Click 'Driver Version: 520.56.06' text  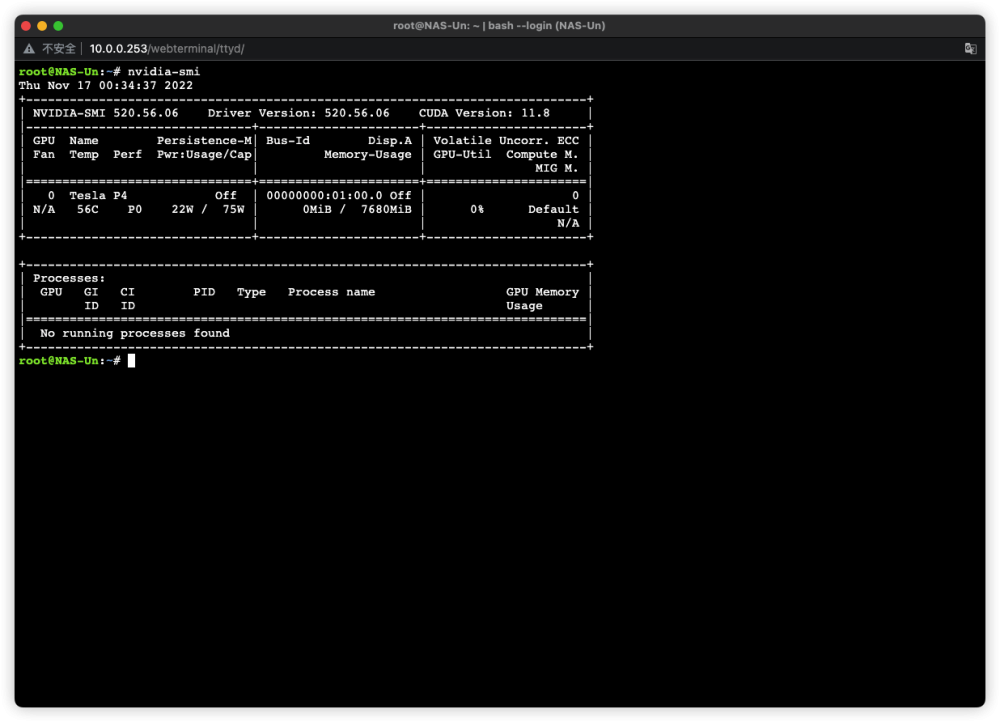click(298, 113)
